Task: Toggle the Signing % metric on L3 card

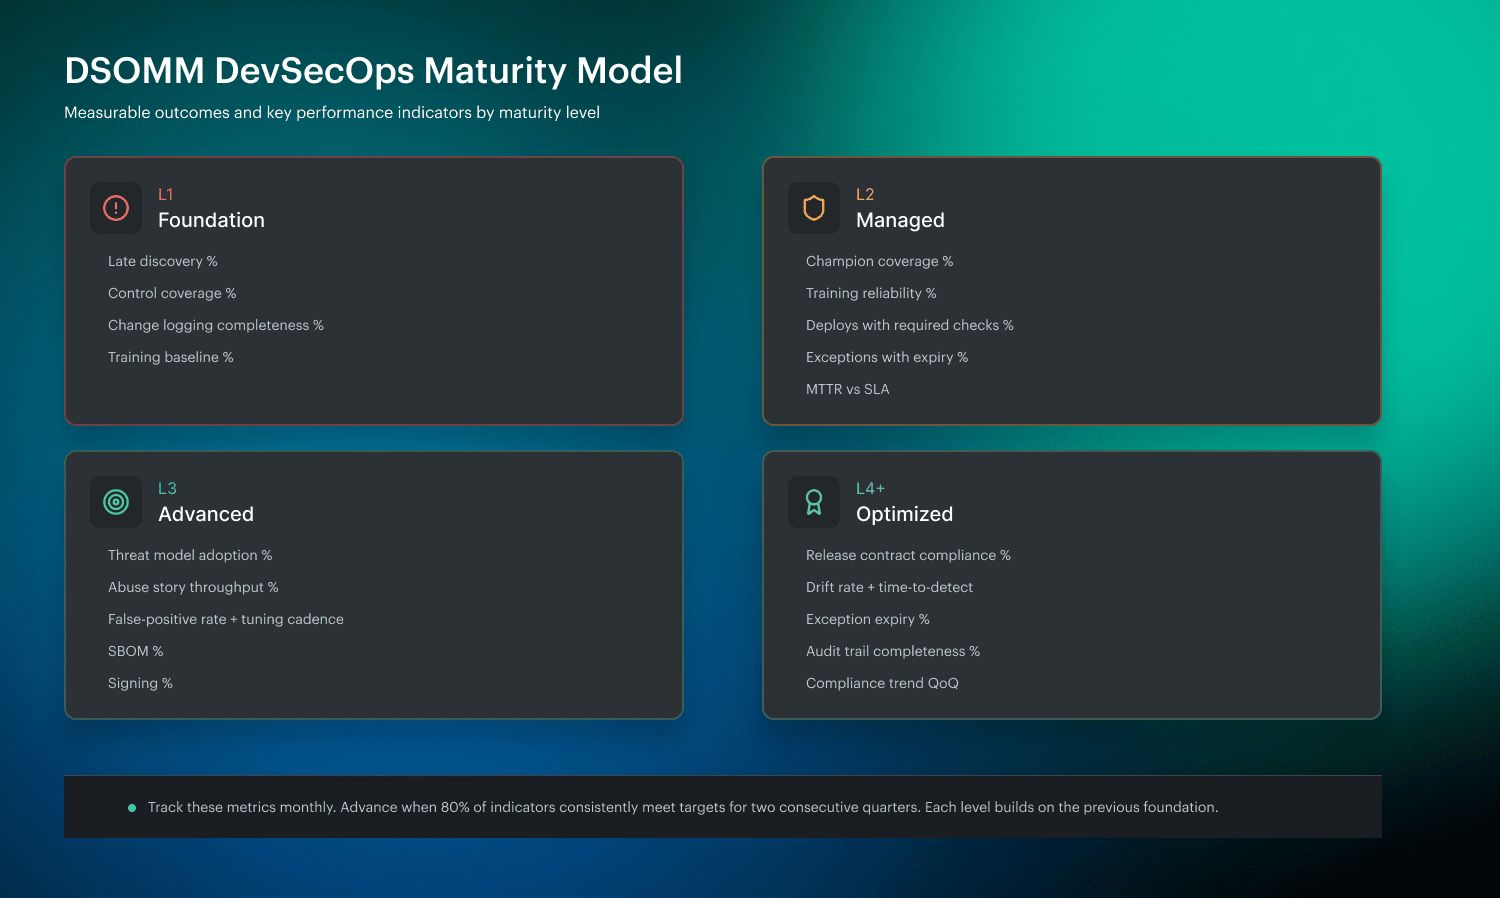Action: 140,682
